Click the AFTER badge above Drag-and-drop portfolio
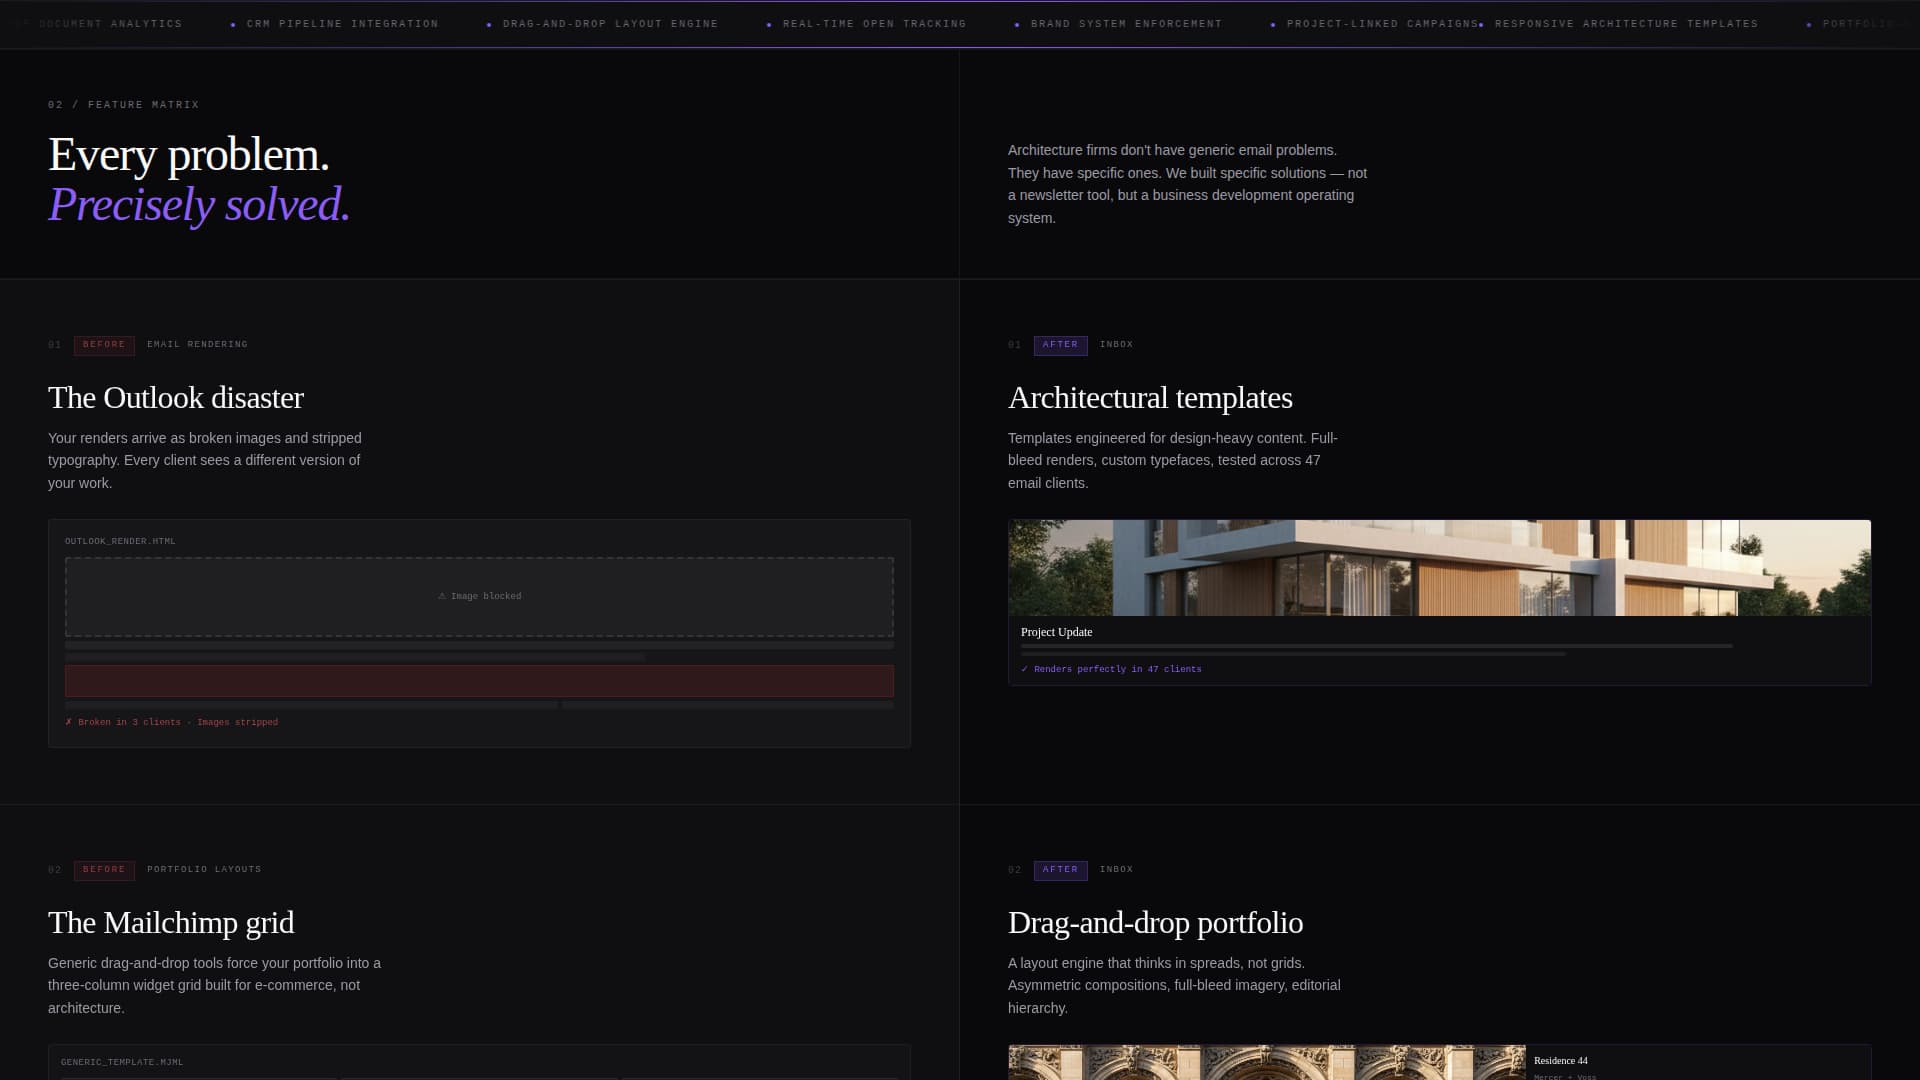This screenshot has width=1920, height=1080. pos(1060,870)
